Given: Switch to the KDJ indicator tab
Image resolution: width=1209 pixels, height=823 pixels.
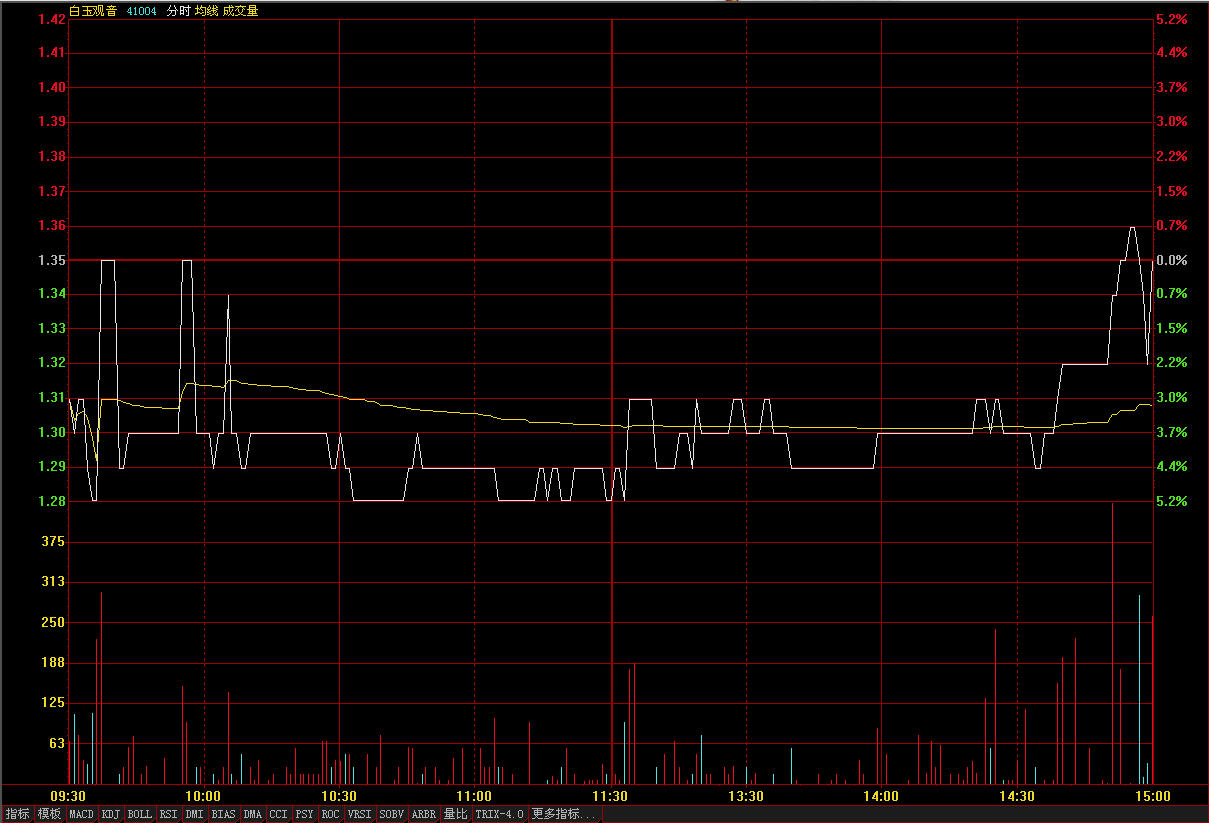Looking at the screenshot, I should coord(111,814).
